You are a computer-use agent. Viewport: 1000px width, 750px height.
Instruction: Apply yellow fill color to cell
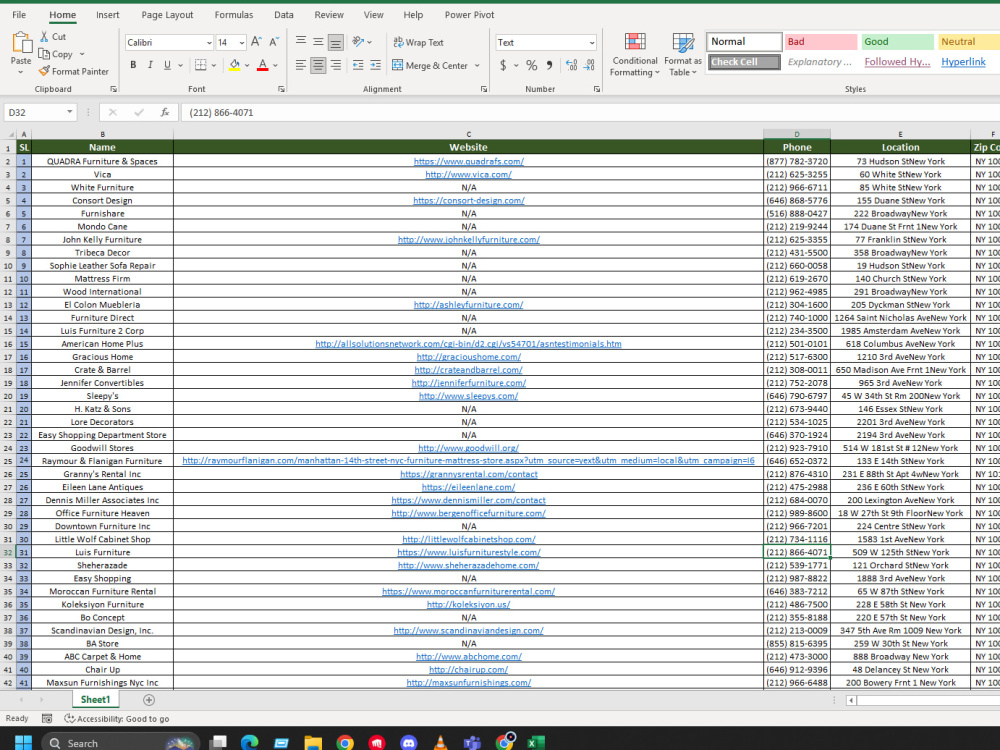pos(235,65)
